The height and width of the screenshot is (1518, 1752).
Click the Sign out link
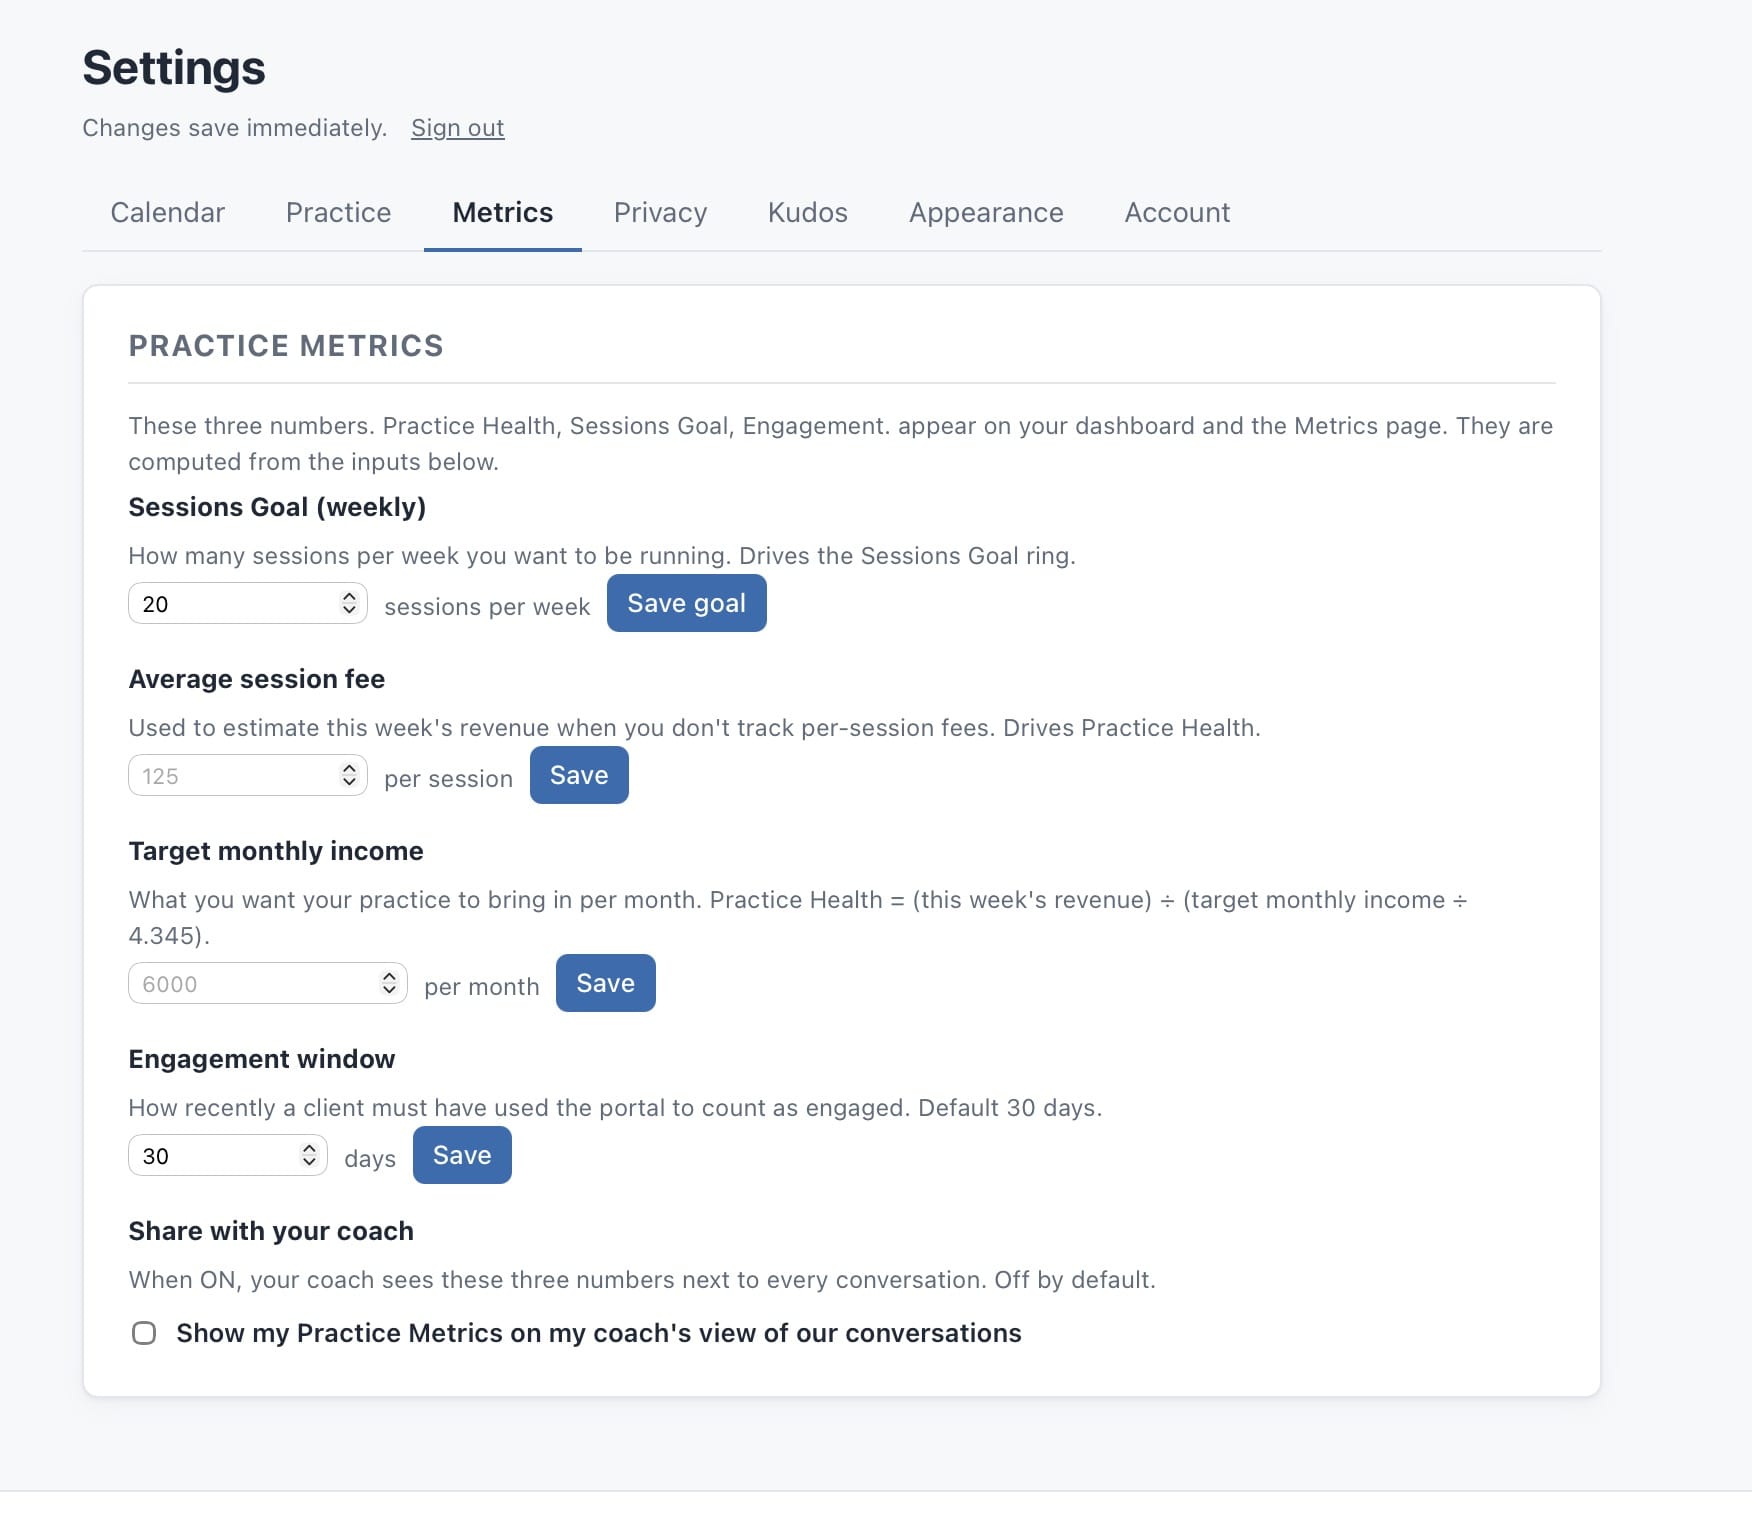point(457,128)
